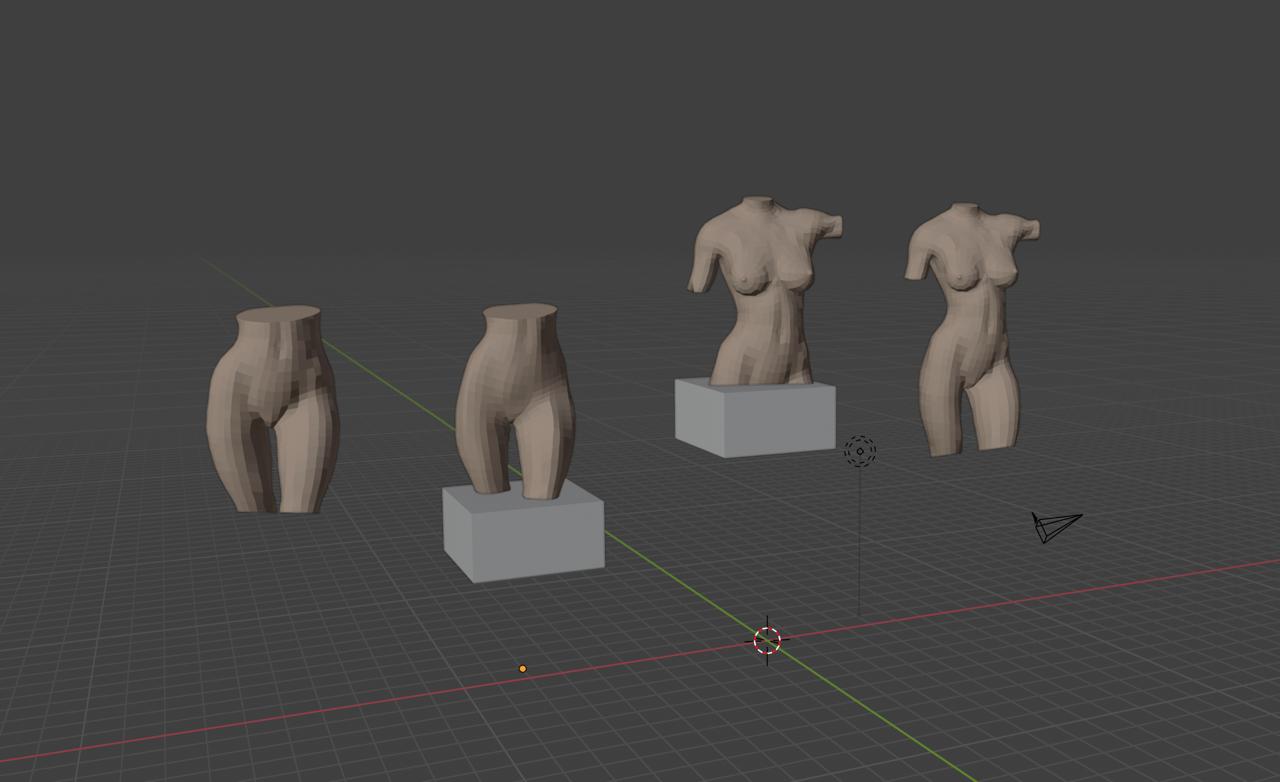This screenshot has width=1280, height=782.
Task: Click flat waist top of leftmost hip model
Action: click(x=279, y=315)
